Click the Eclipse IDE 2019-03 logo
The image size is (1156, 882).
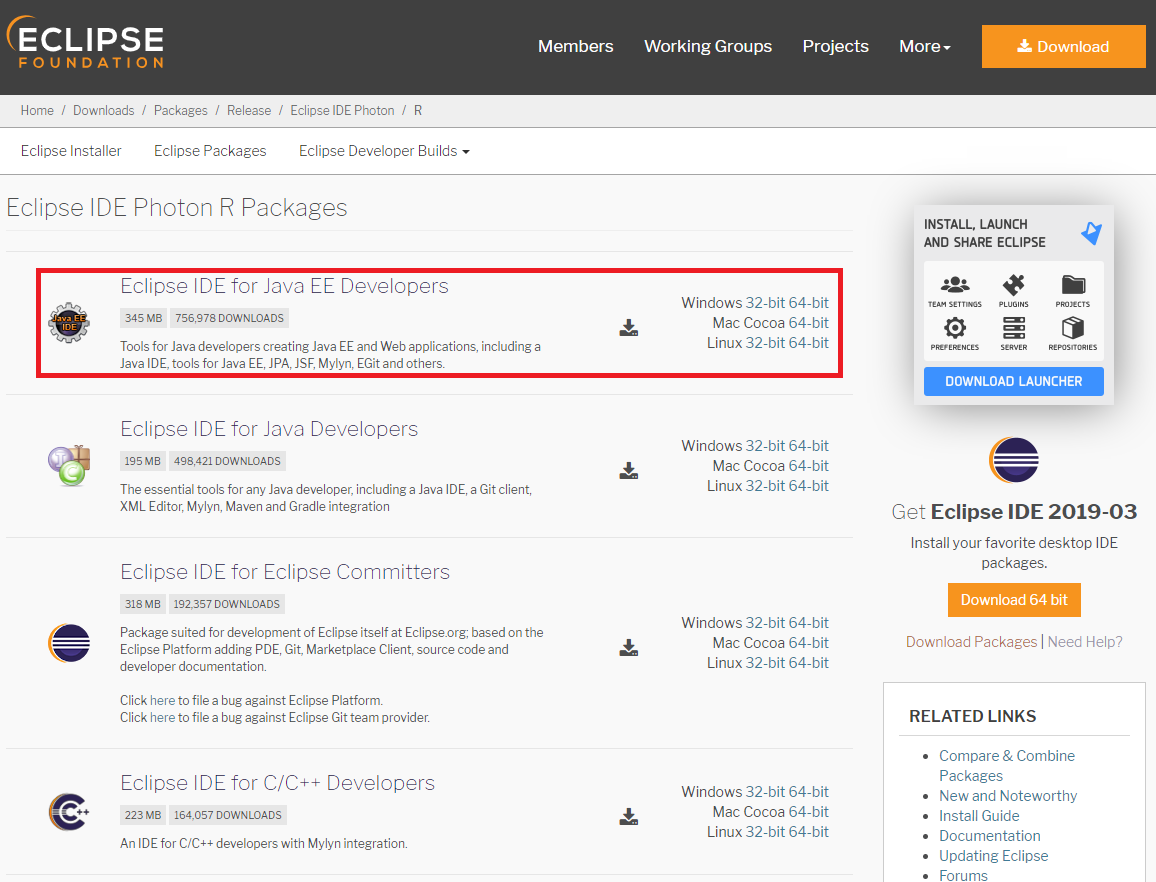(1014, 459)
